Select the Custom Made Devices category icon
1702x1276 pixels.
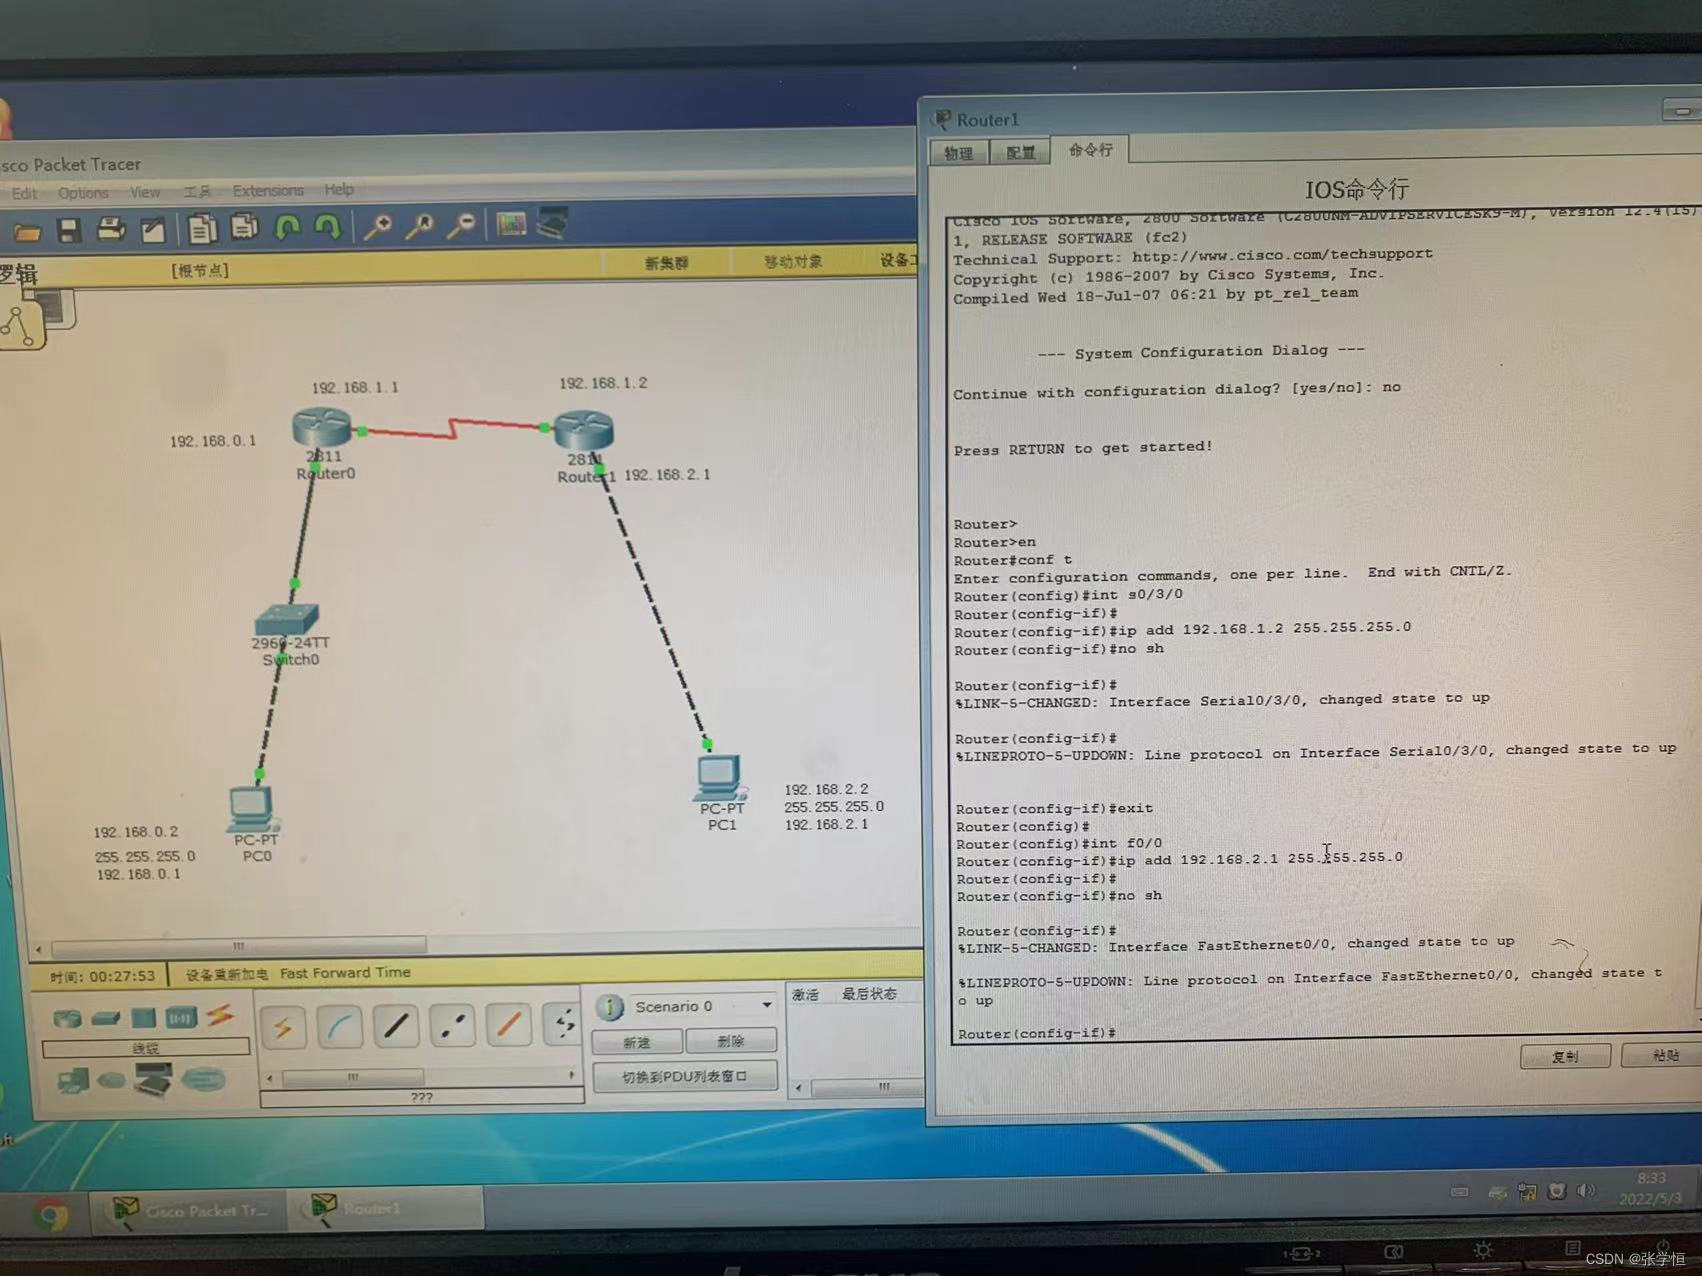[153, 1079]
